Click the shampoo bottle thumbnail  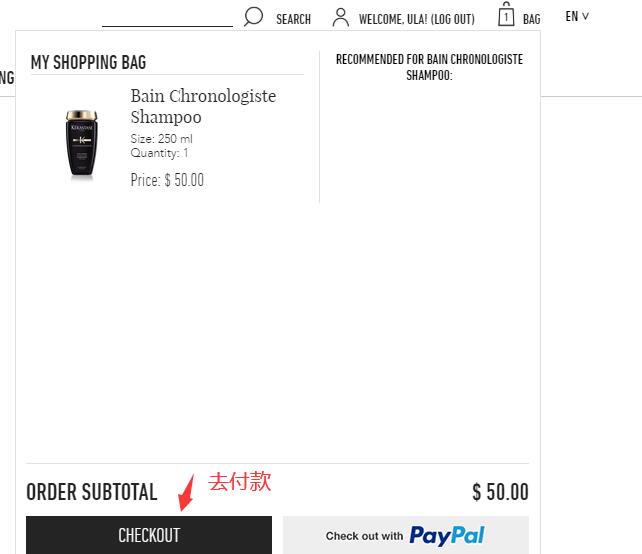pyautogui.click(x=81, y=144)
